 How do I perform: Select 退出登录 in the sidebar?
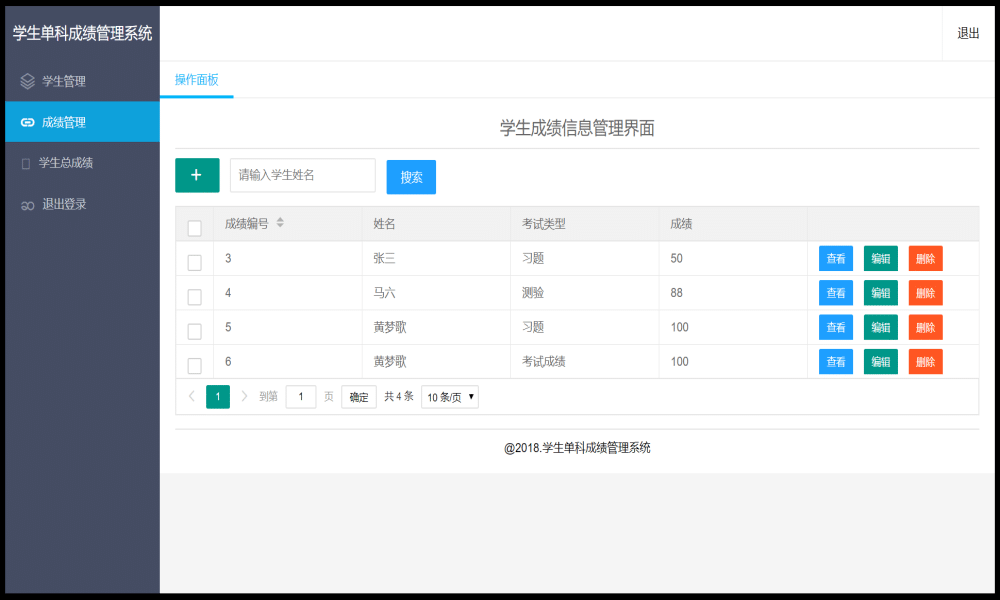pyautogui.click(x=82, y=205)
